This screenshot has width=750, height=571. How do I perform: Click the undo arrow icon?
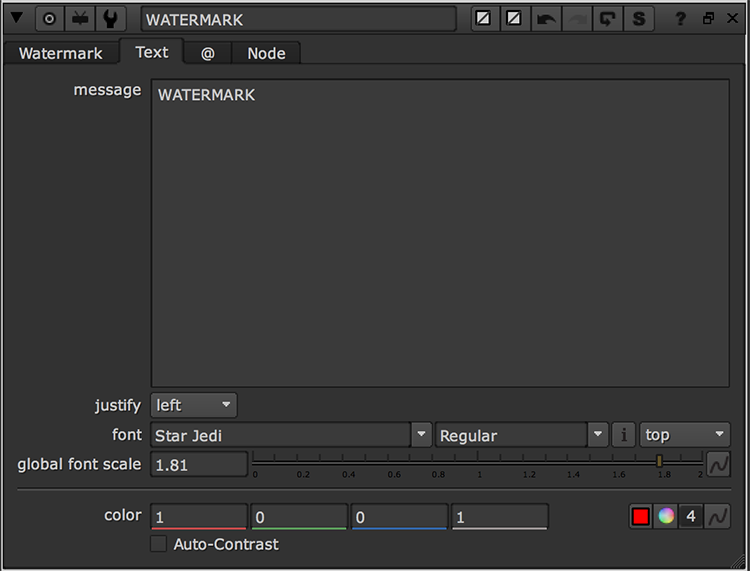point(547,19)
